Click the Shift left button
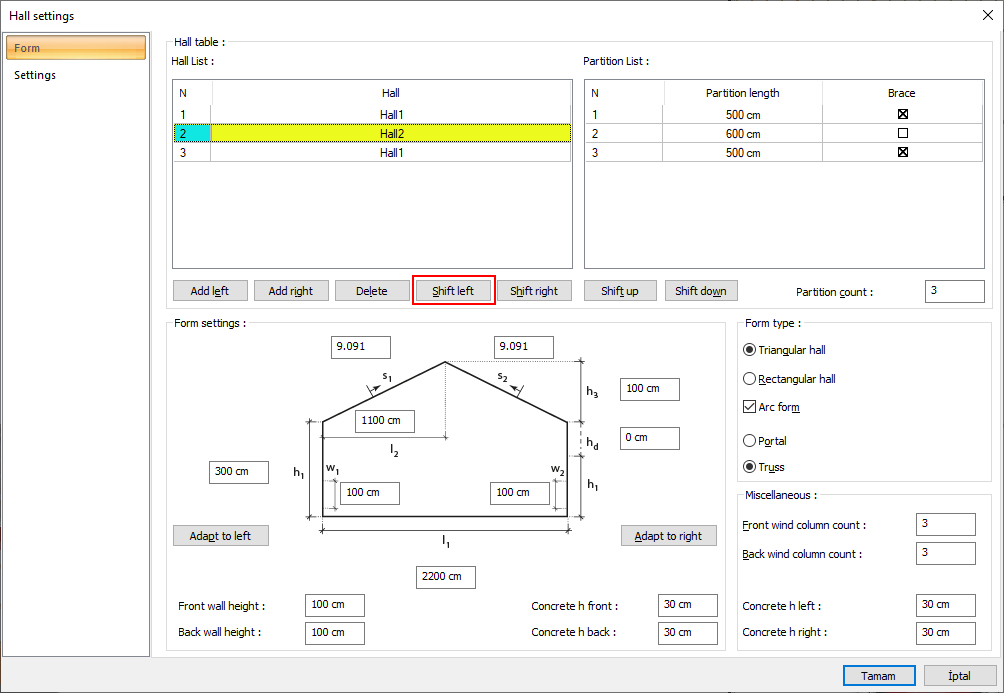 tap(453, 291)
